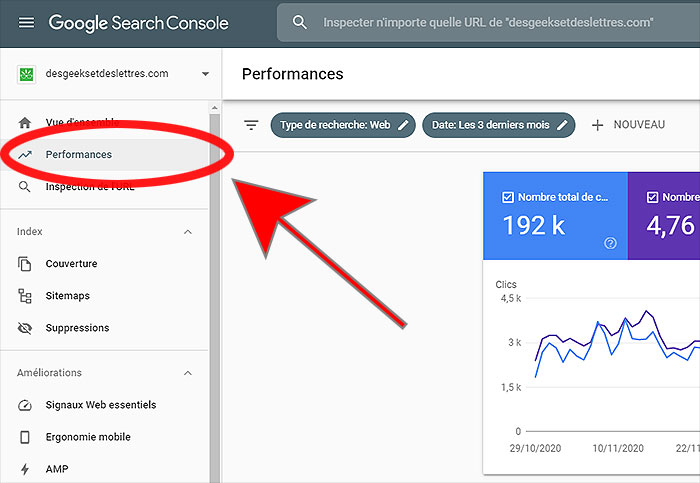Click the Clics chart axis label
700x483 pixels.
[506, 284]
